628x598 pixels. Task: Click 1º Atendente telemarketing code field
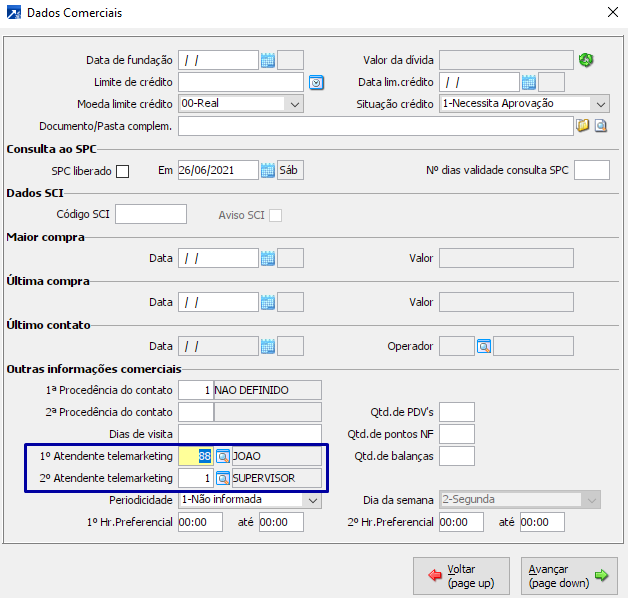point(195,457)
